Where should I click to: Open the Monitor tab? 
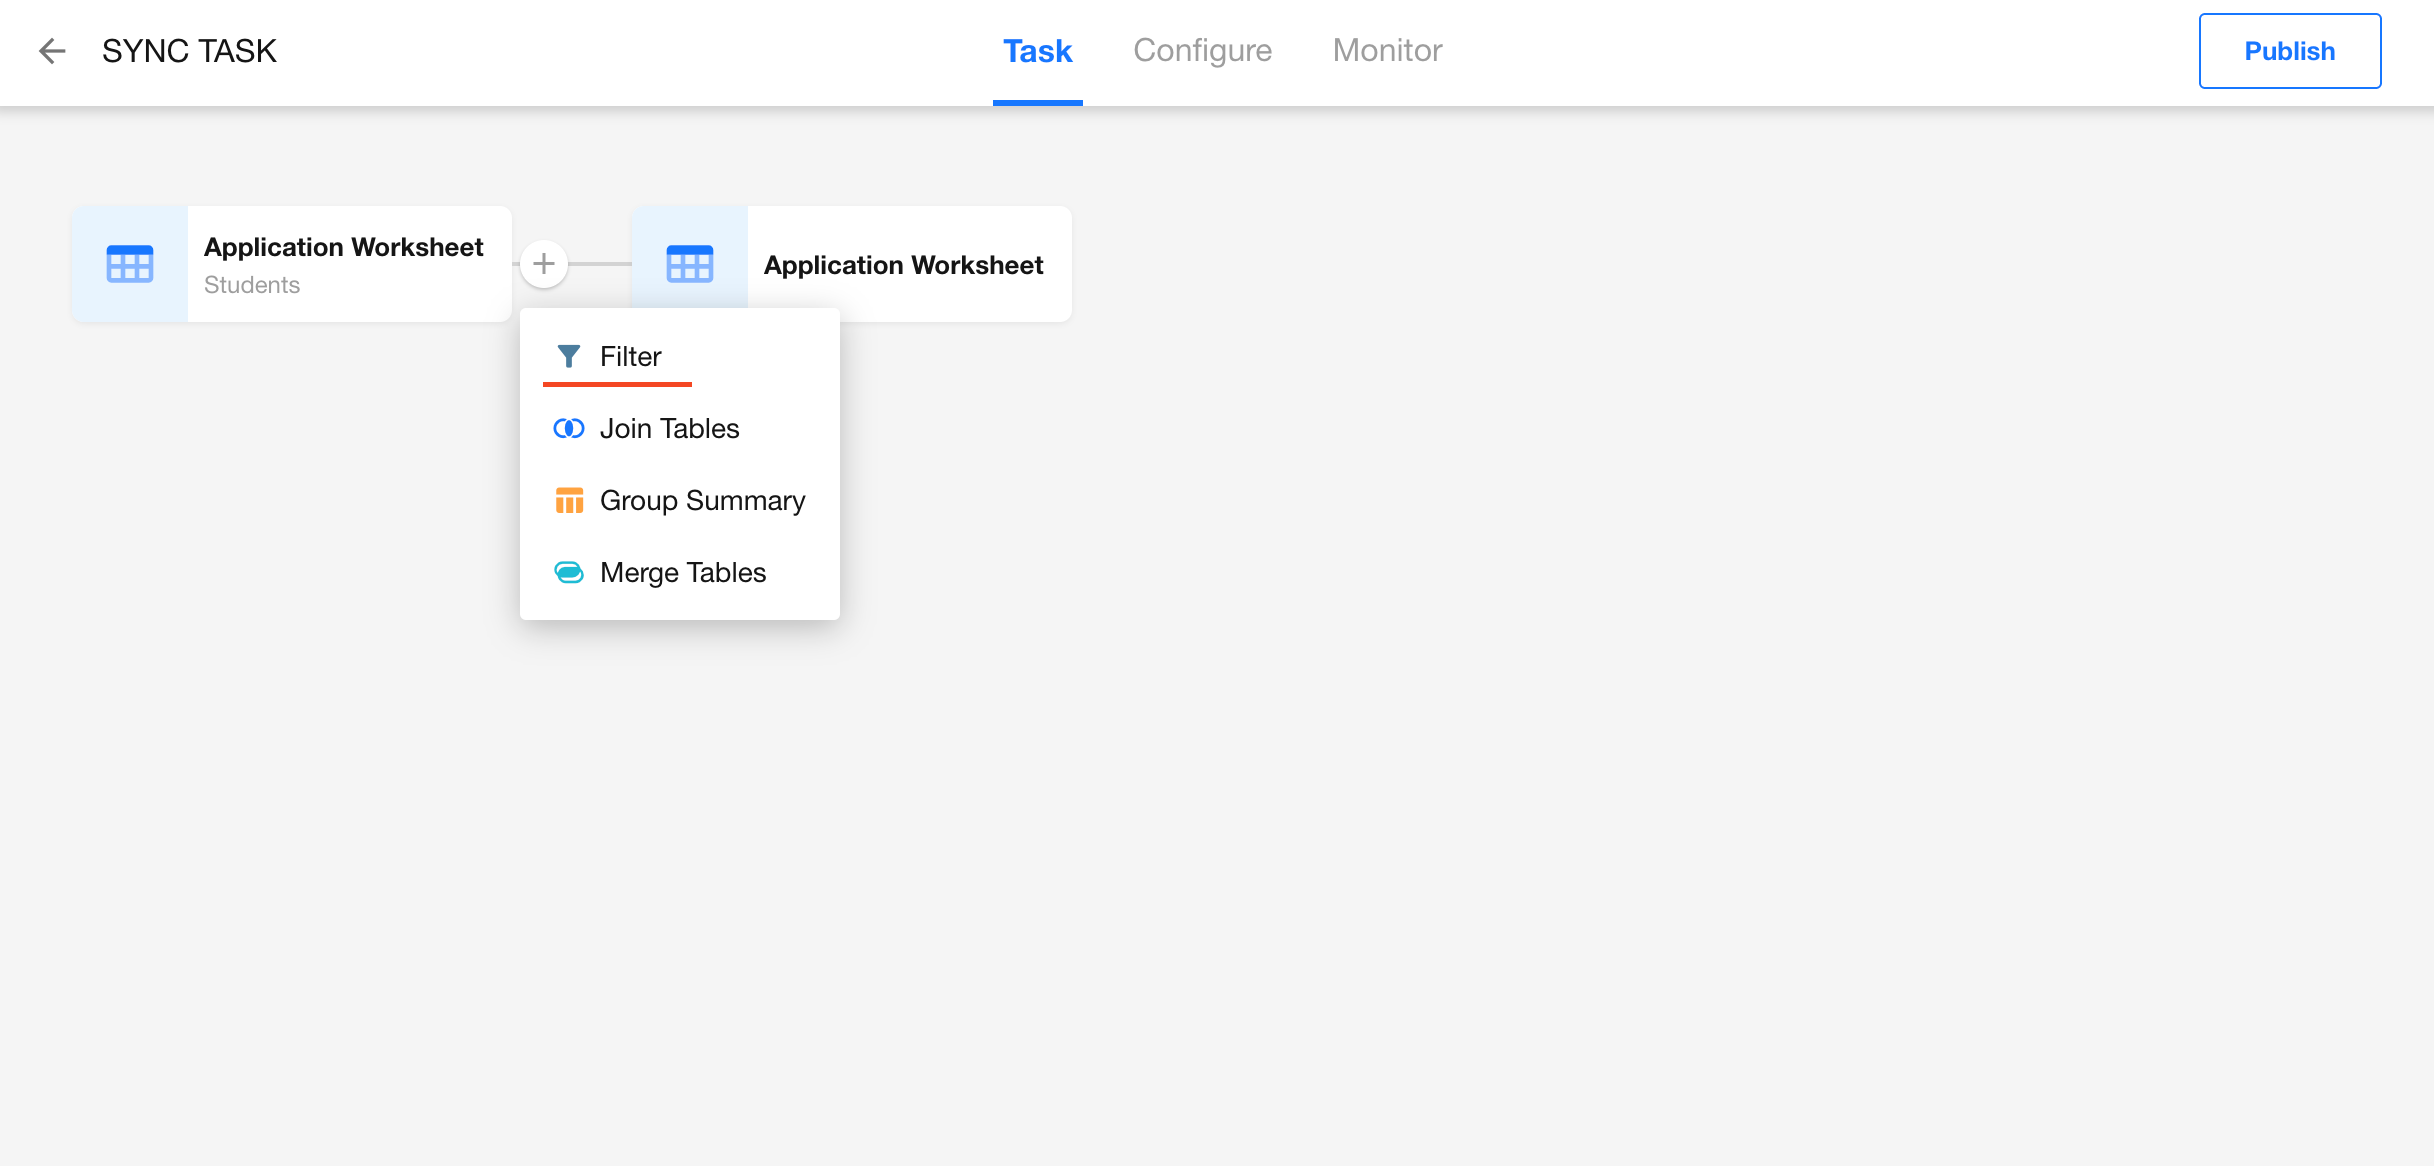click(1387, 51)
